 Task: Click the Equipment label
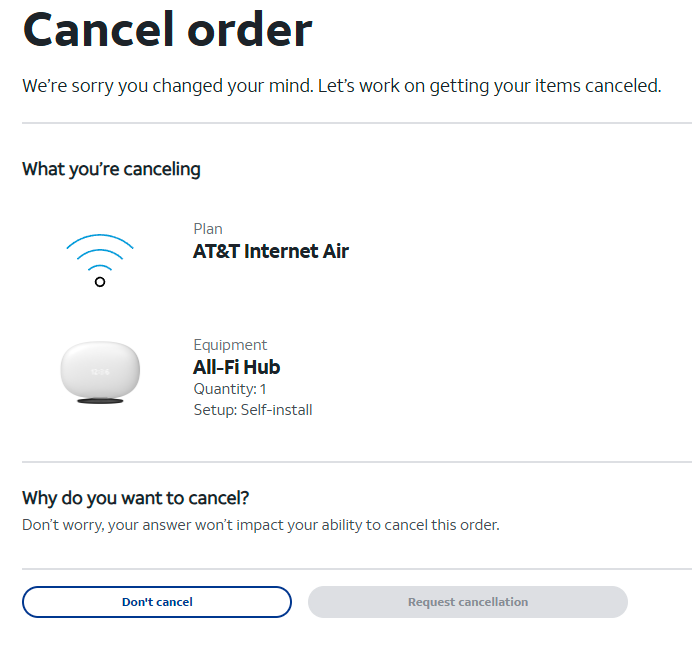pyautogui.click(x=230, y=345)
